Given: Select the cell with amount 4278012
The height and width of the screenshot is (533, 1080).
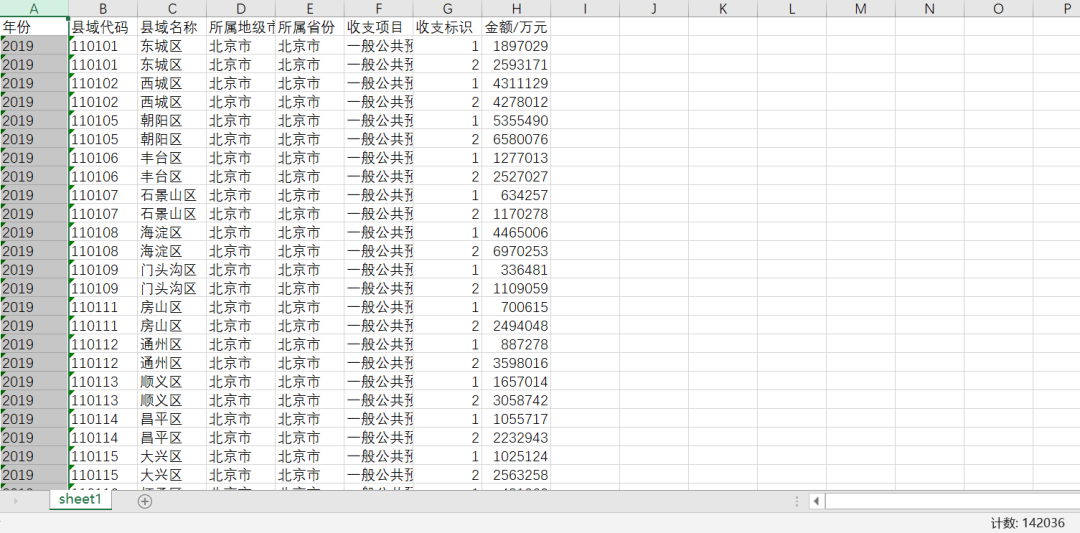Looking at the screenshot, I should coord(517,102).
